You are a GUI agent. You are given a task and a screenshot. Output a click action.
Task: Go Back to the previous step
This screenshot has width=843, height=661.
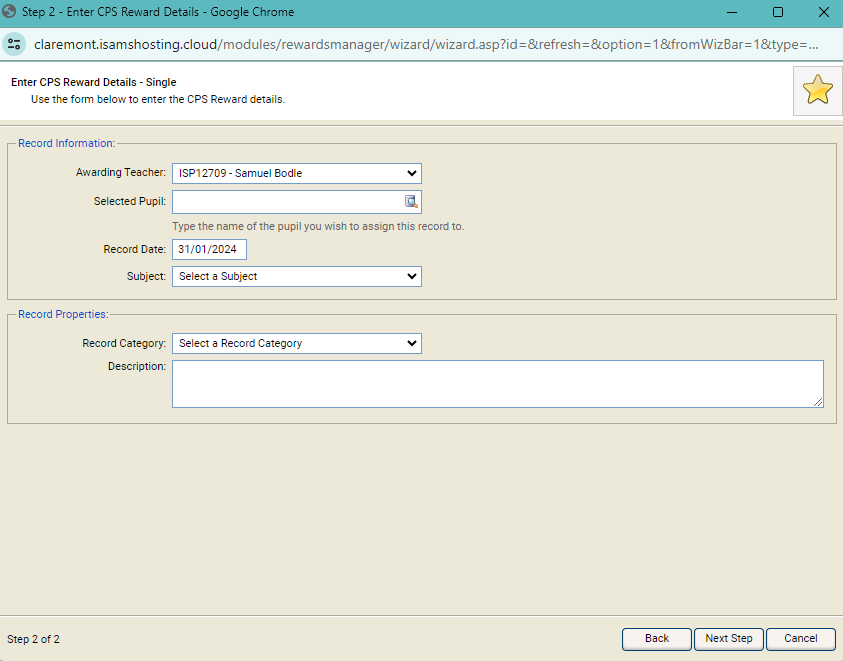coord(656,639)
